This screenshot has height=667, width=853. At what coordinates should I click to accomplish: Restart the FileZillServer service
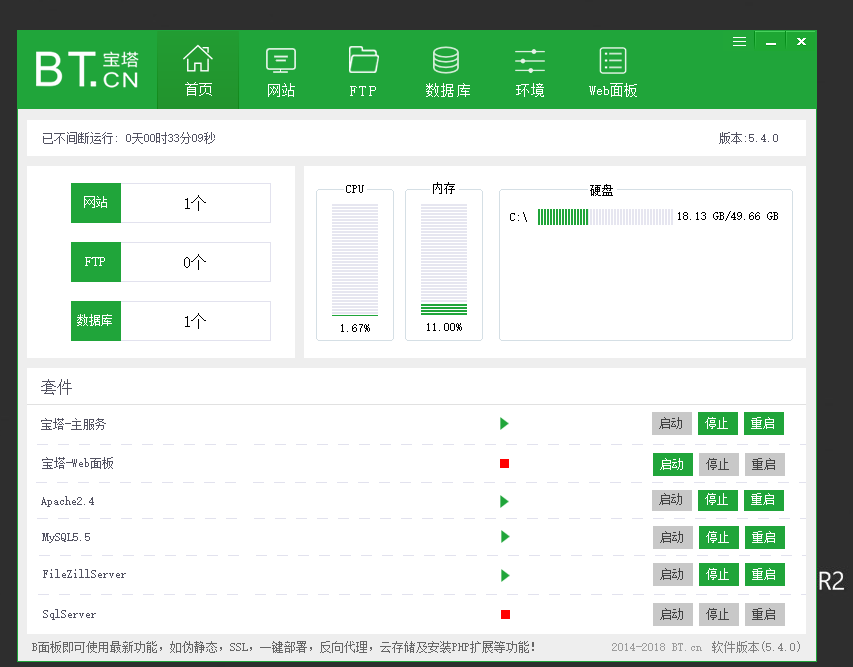pyautogui.click(x=764, y=575)
